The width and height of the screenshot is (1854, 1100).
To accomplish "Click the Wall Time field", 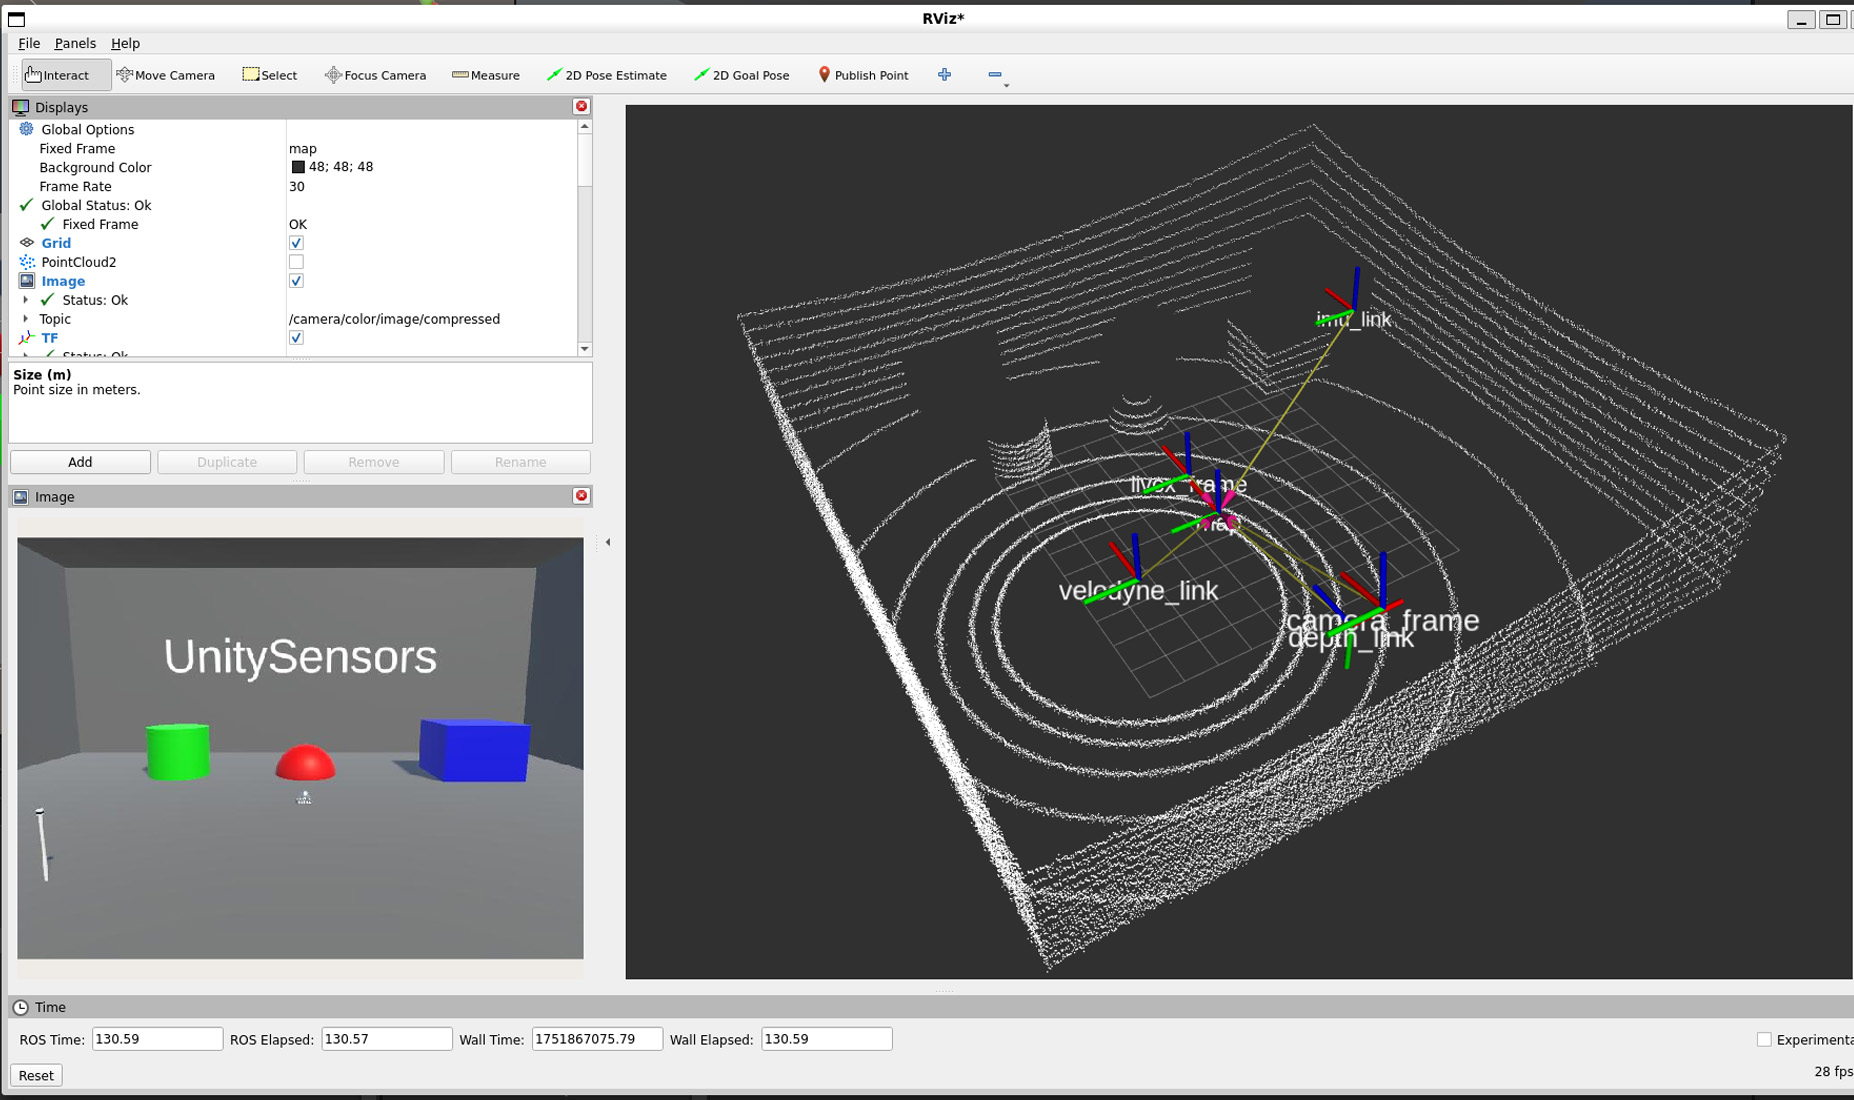I will click(x=597, y=1039).
